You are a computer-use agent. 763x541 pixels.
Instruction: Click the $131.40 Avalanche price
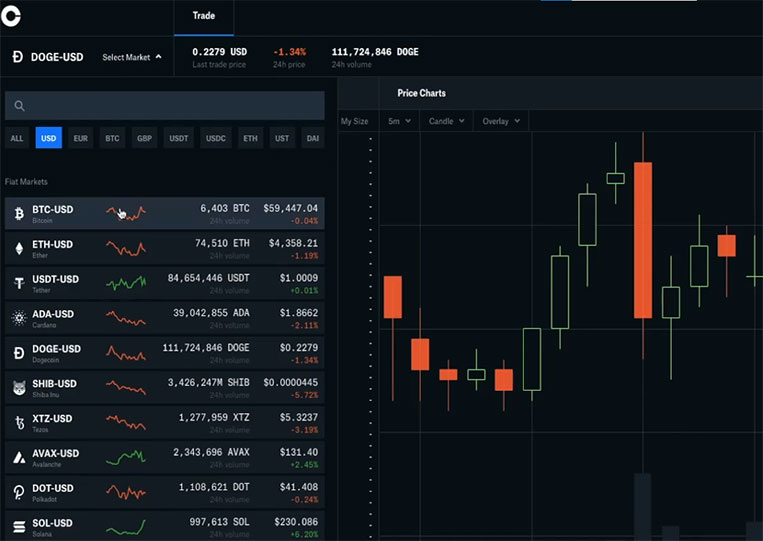[299, 452]
